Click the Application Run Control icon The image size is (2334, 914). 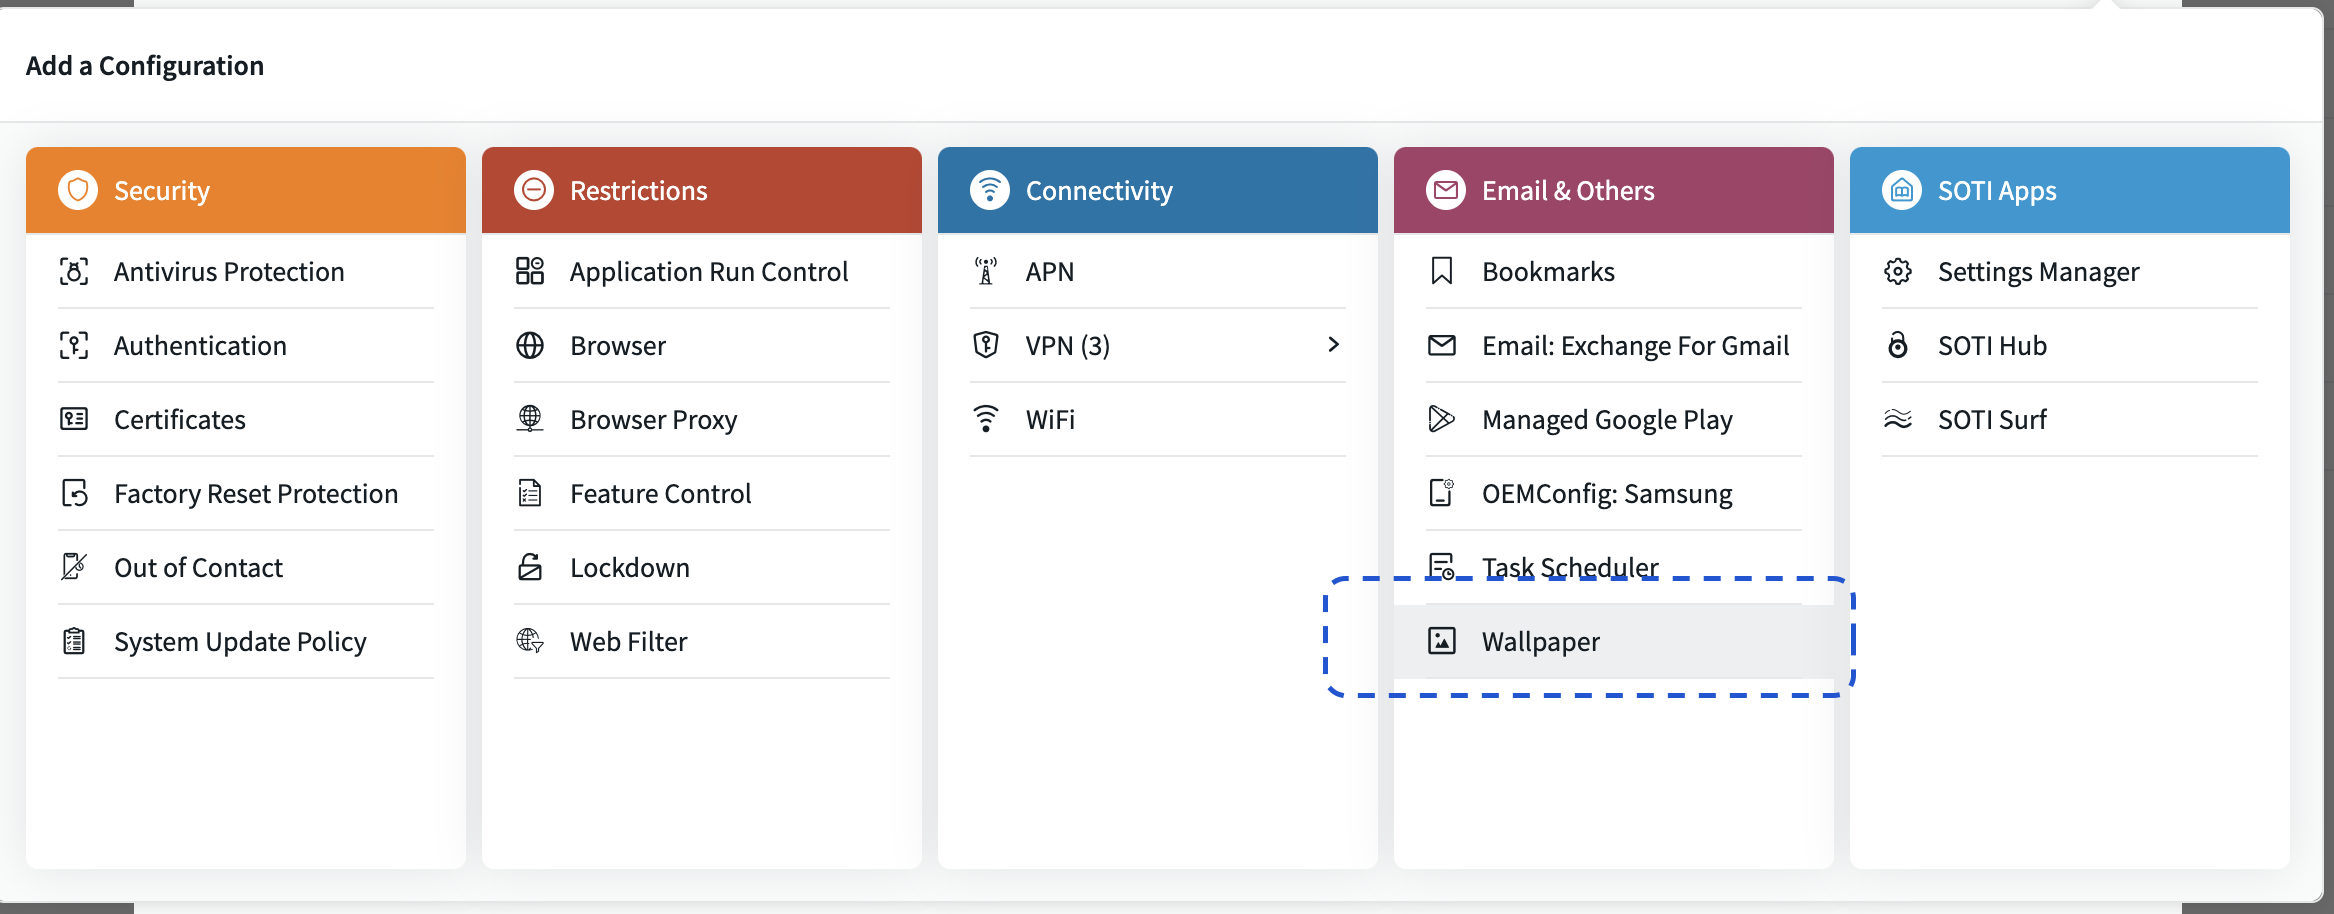[530, 271]
